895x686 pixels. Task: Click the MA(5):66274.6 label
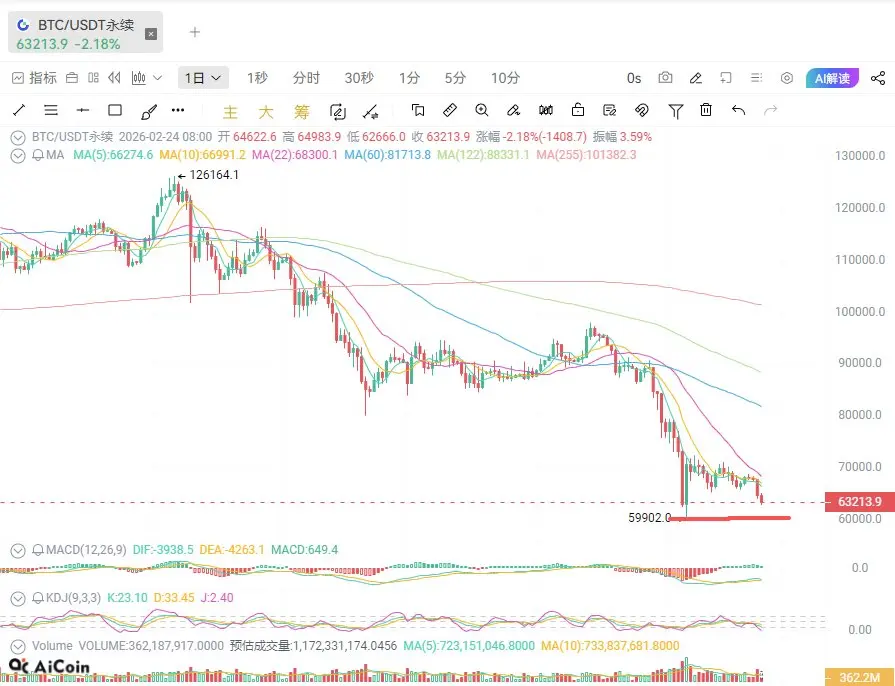(x=113, y=155)
